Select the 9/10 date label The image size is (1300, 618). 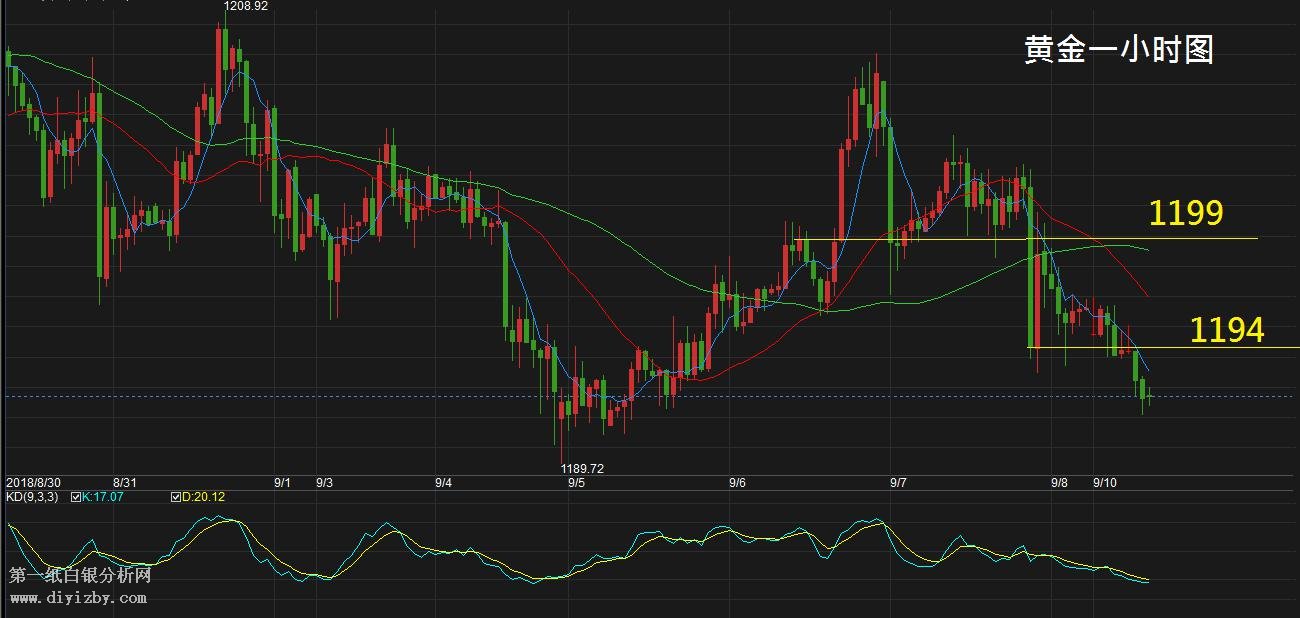point(1105,482)
